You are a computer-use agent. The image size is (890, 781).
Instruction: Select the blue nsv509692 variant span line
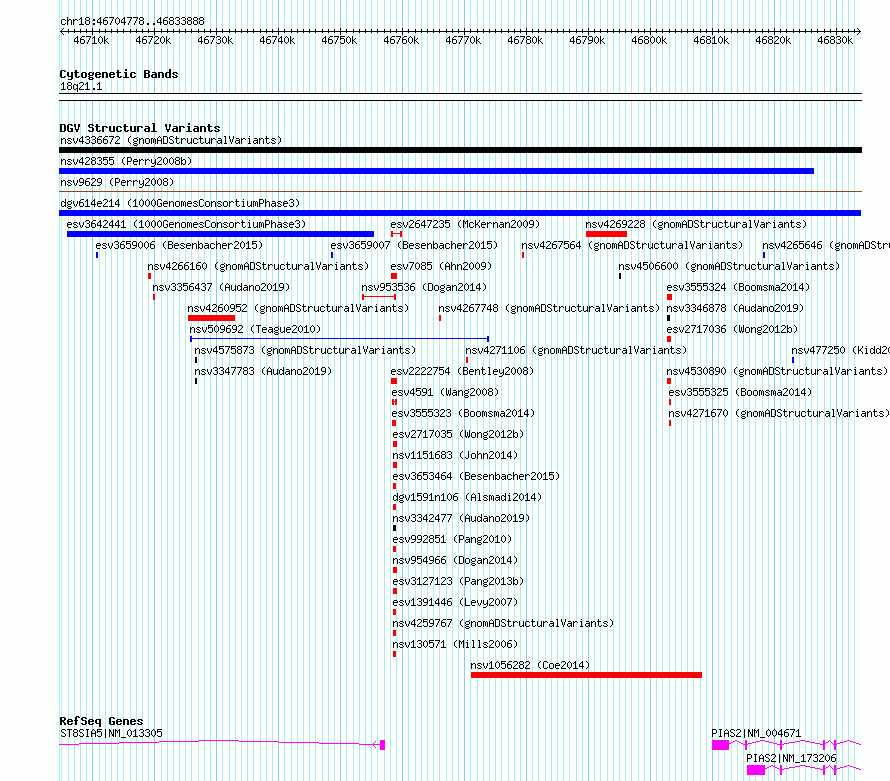pyautogui.click(x=339, y=339)
